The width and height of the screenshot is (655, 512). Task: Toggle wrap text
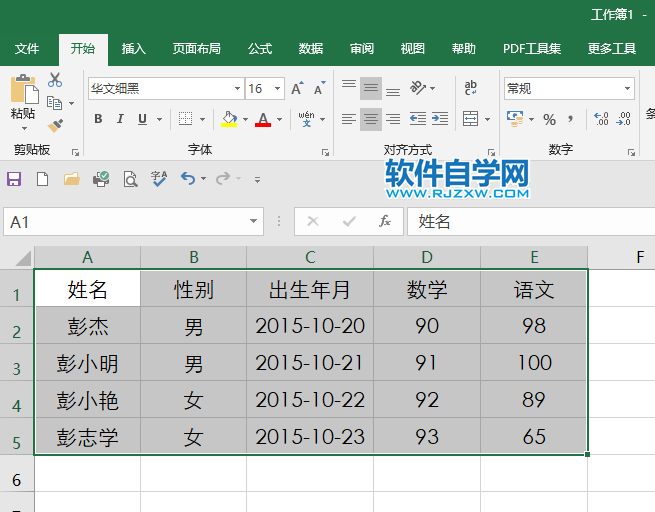(x=471, y=88)
